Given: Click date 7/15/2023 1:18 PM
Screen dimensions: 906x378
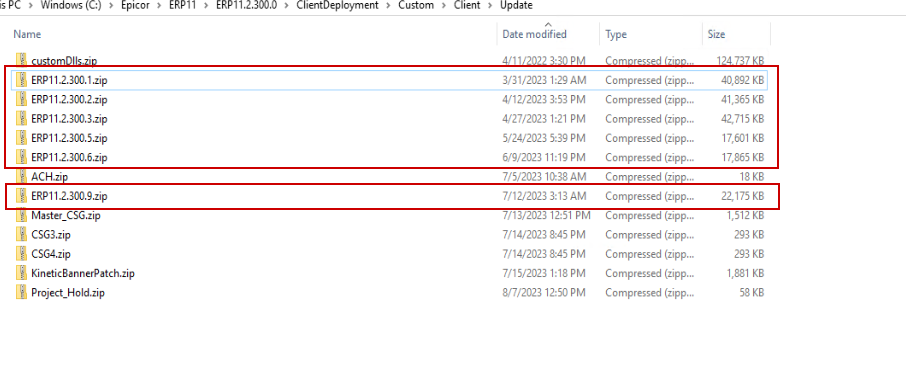Looking at the screenshot, I should [x=544, y=273].
